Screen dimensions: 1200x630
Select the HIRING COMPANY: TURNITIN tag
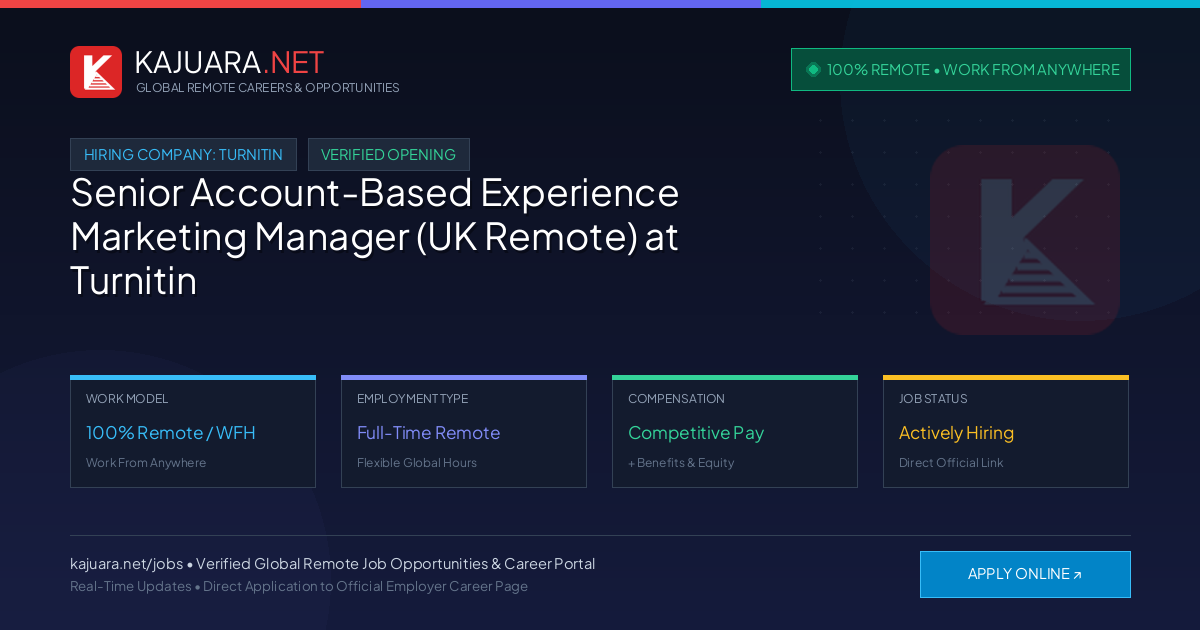click(x=183, y=155)
